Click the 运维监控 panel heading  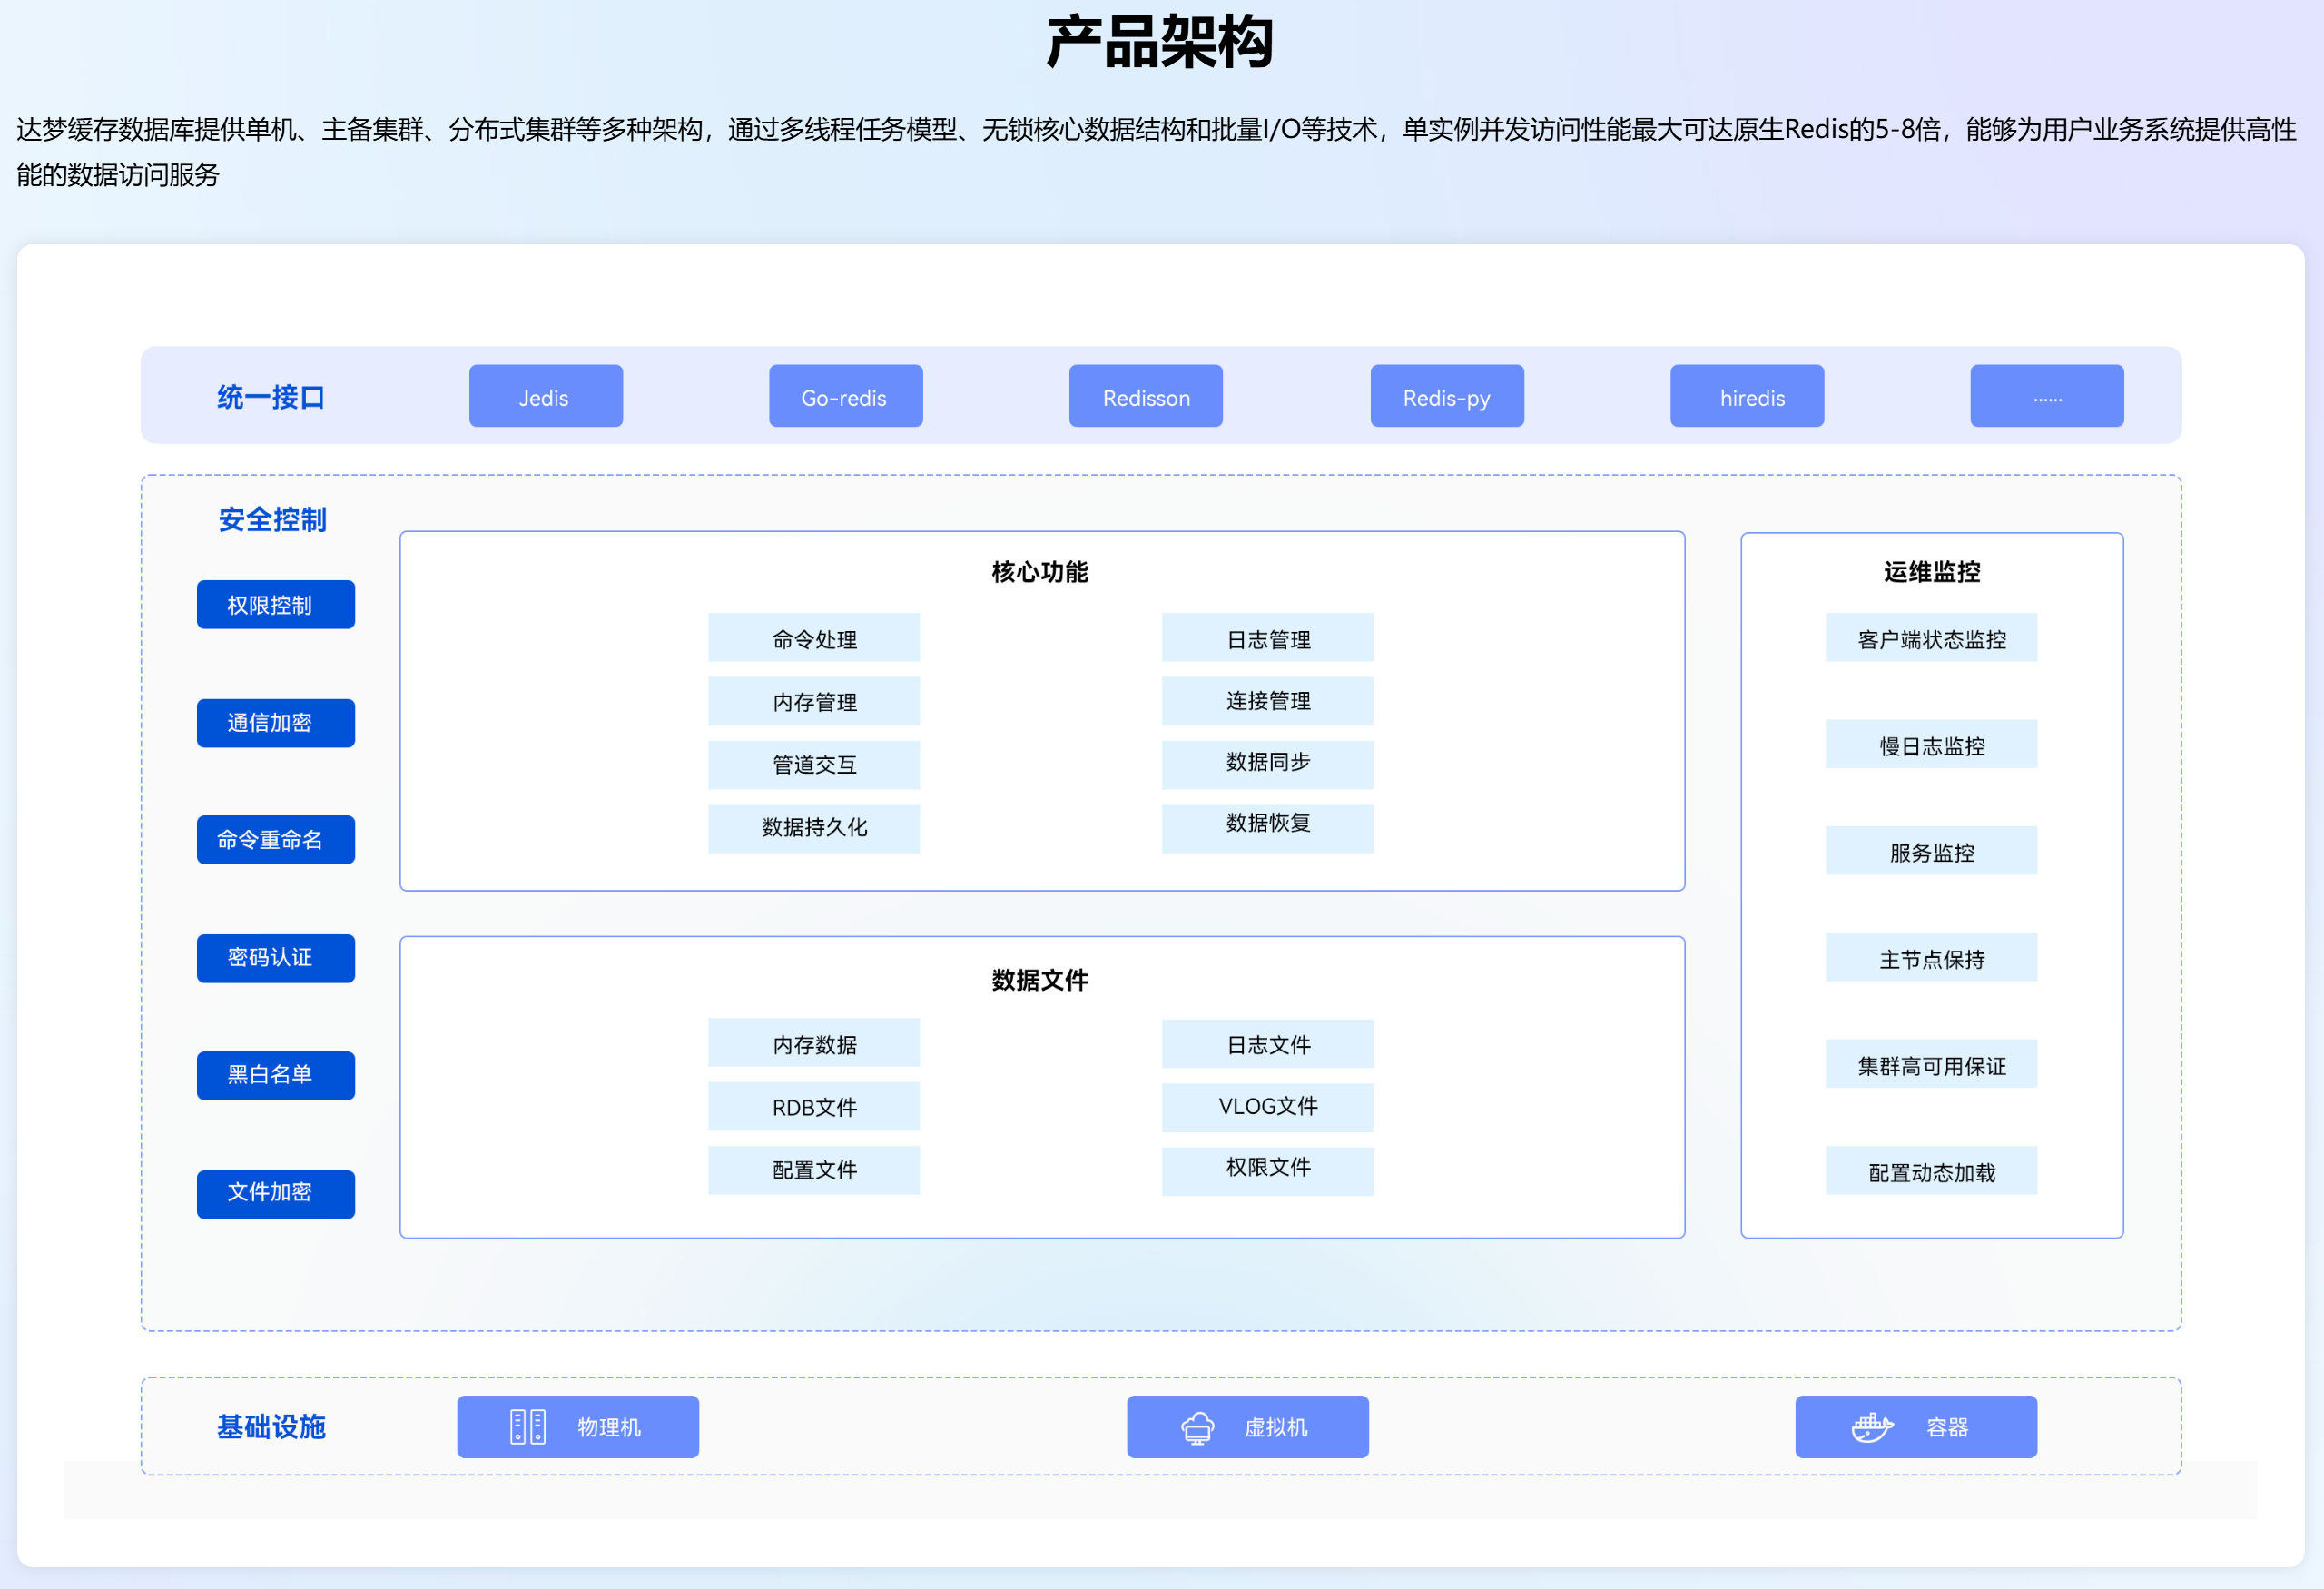(1932, 572)
